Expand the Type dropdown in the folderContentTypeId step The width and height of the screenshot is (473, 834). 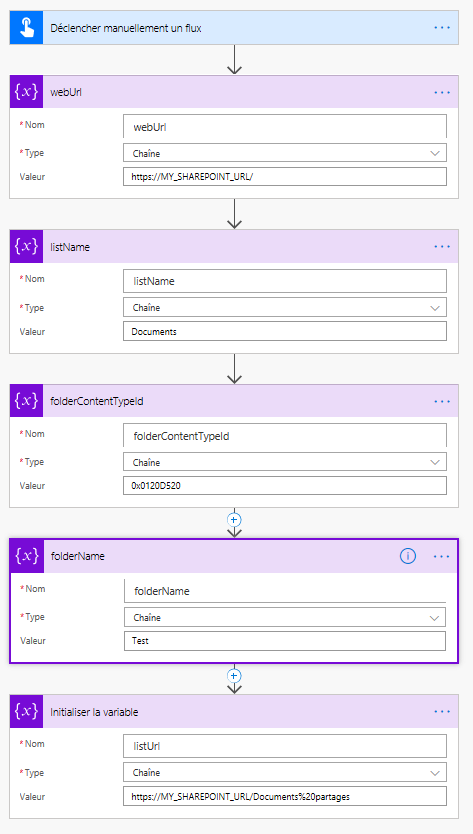click(285, 462)
